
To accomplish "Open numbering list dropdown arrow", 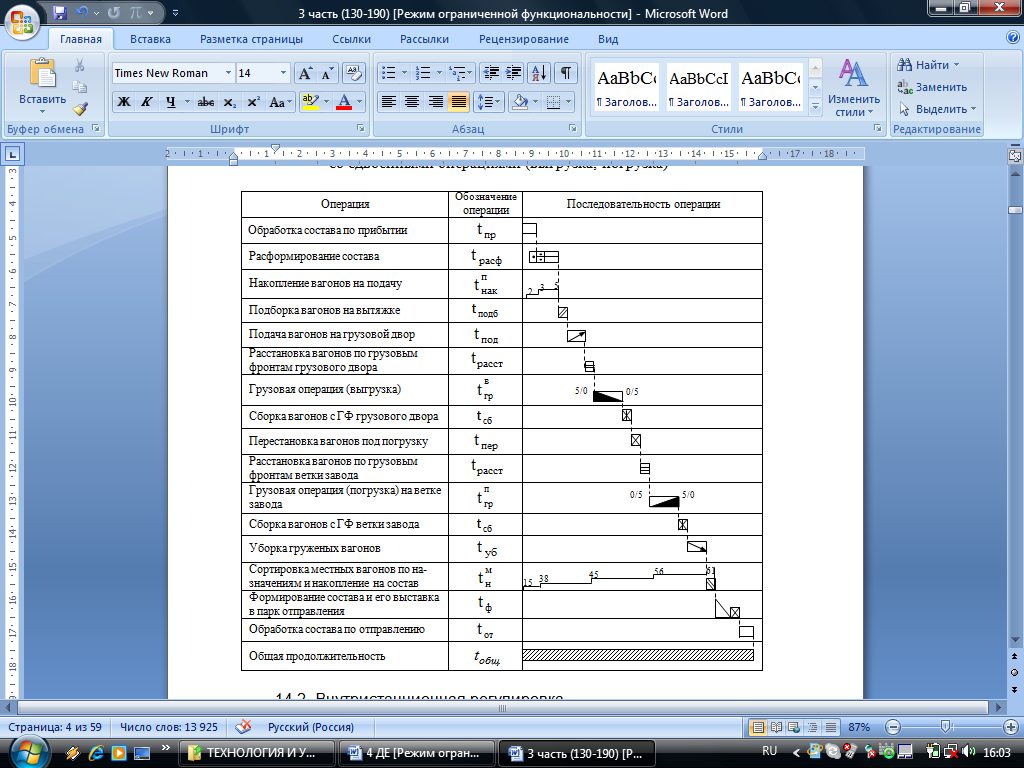I will click(439, 73).
